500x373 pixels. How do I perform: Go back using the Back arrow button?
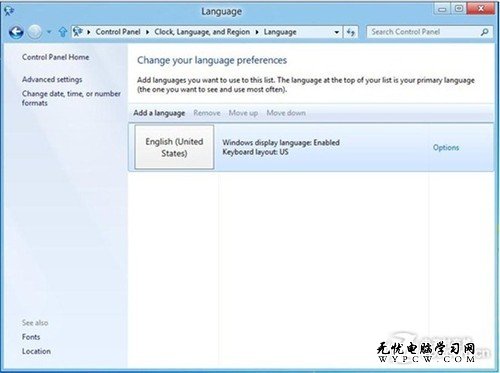tap(16, 32)
